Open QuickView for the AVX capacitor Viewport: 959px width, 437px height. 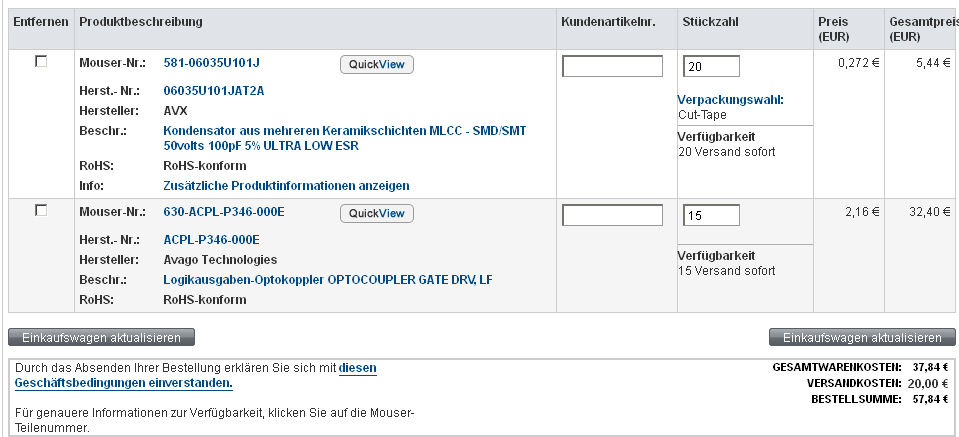click(377, 64)
